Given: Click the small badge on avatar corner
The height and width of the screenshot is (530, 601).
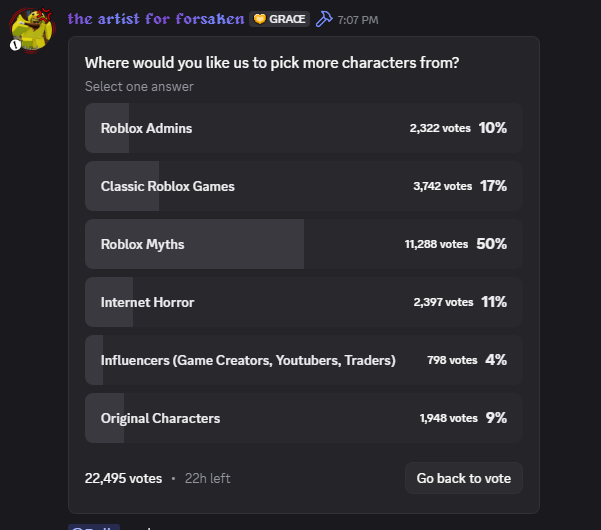Looking at the screenshot, I should tap(16, 45).
